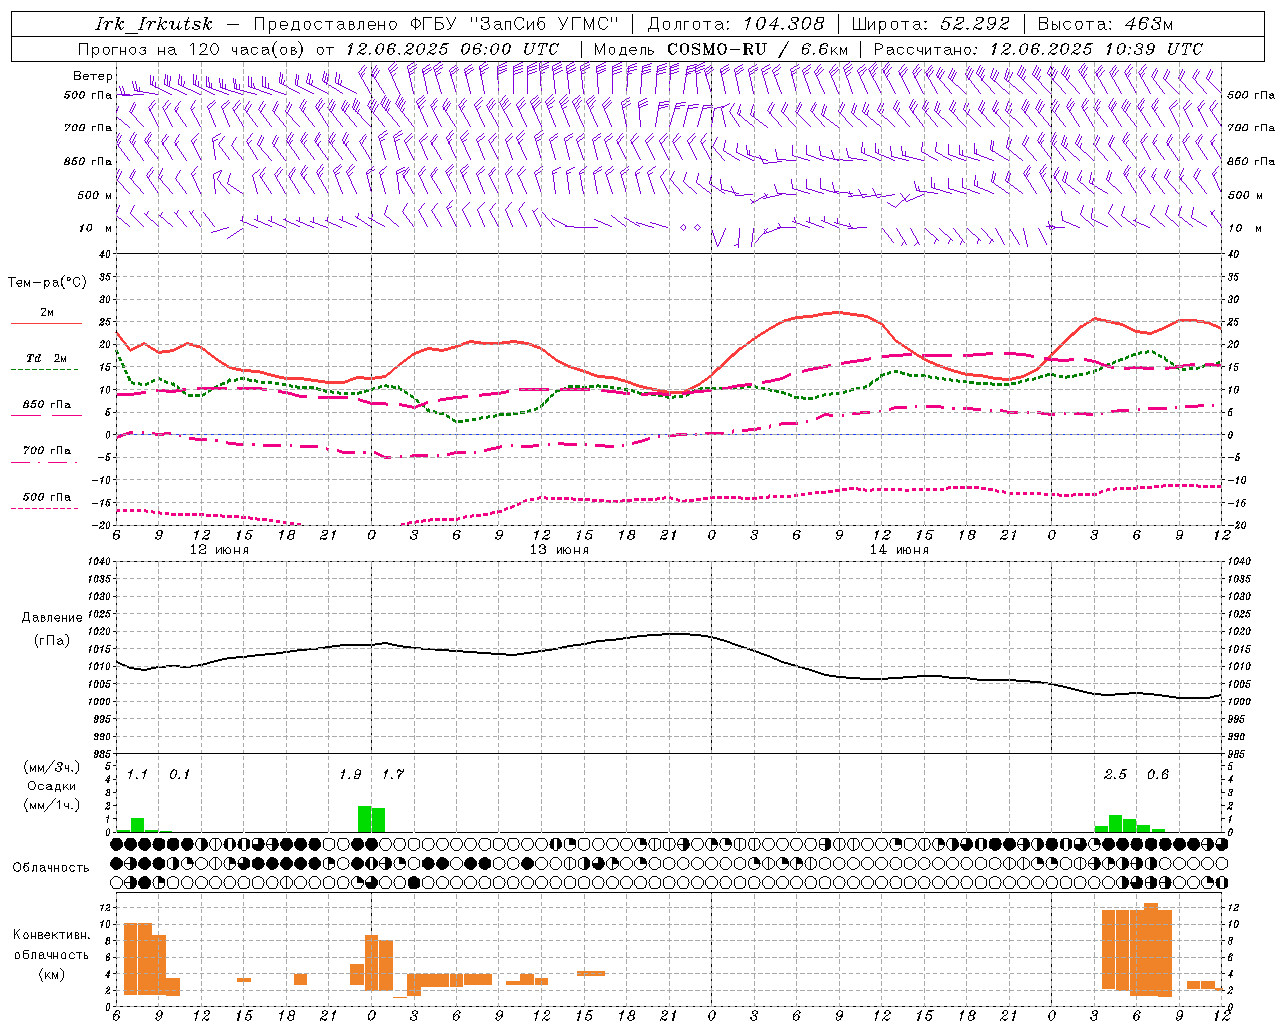Screen dimensions: 1280x1024
Task: Click the longitude value Долгота: 104.308
Action: click(736, 24)
